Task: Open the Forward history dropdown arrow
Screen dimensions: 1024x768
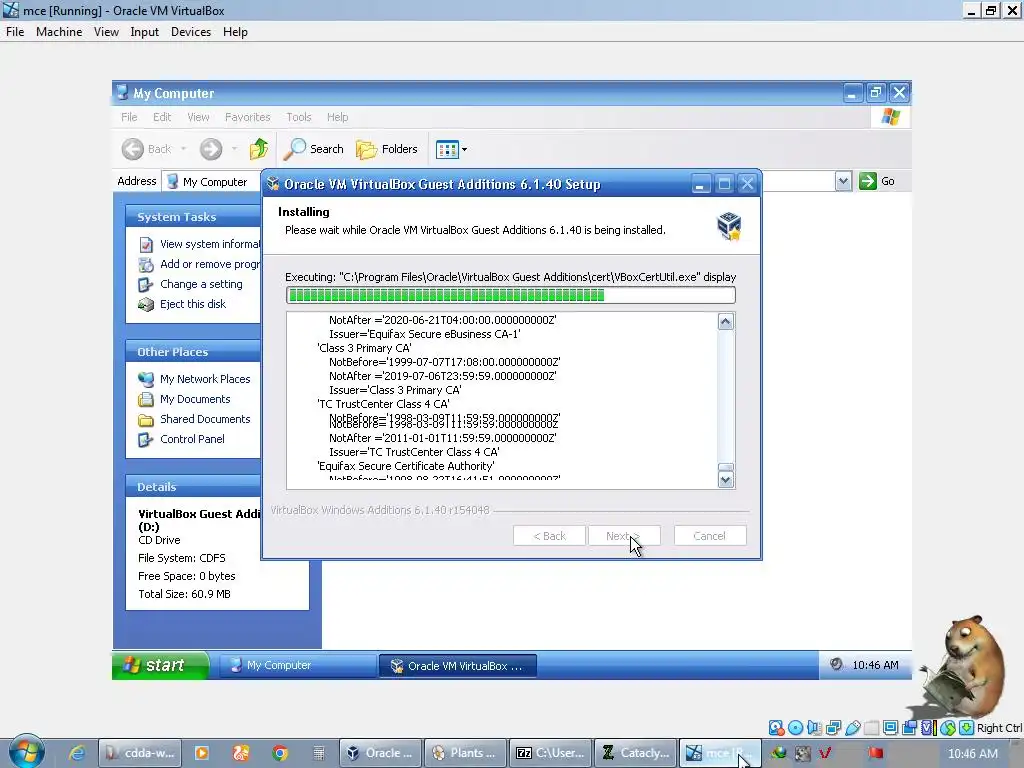Action: pos(234,149)
